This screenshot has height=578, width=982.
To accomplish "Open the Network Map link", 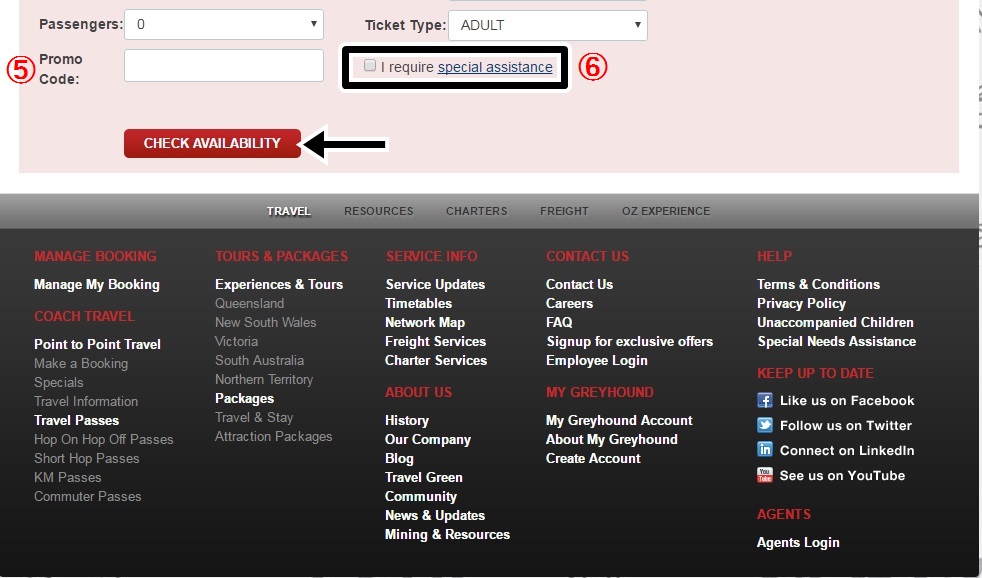I will 424,322.
